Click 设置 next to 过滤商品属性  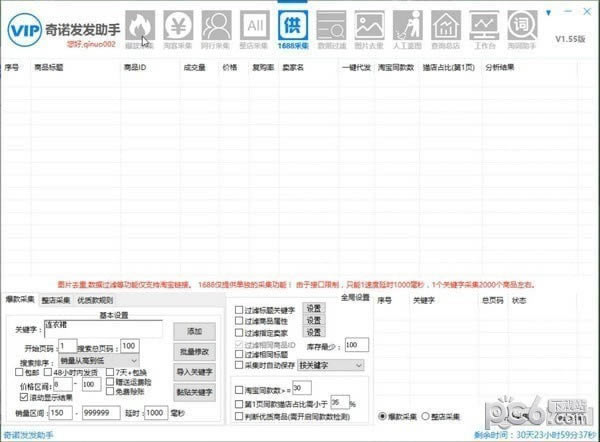tap(314, 320)
